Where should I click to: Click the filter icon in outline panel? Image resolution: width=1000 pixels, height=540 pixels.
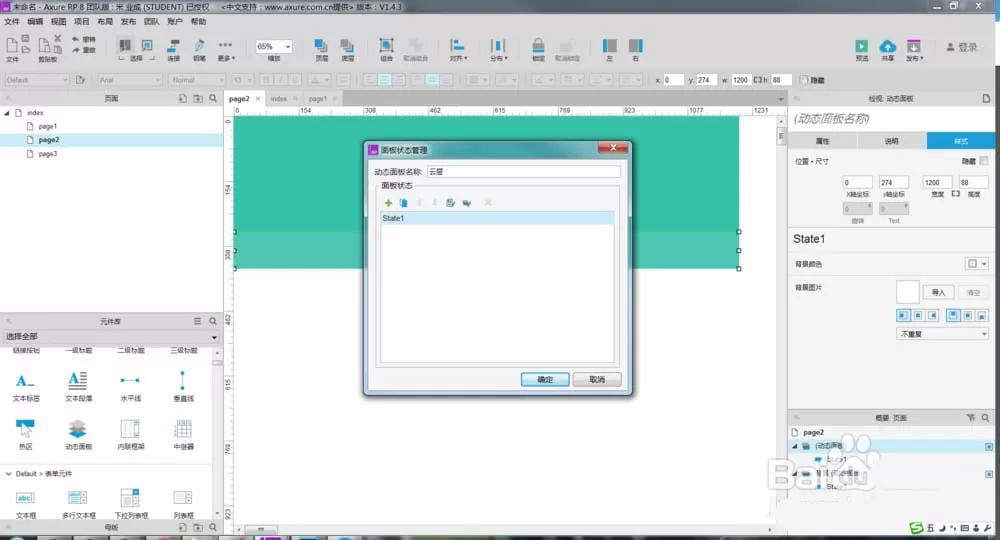(x=971, y=418)
